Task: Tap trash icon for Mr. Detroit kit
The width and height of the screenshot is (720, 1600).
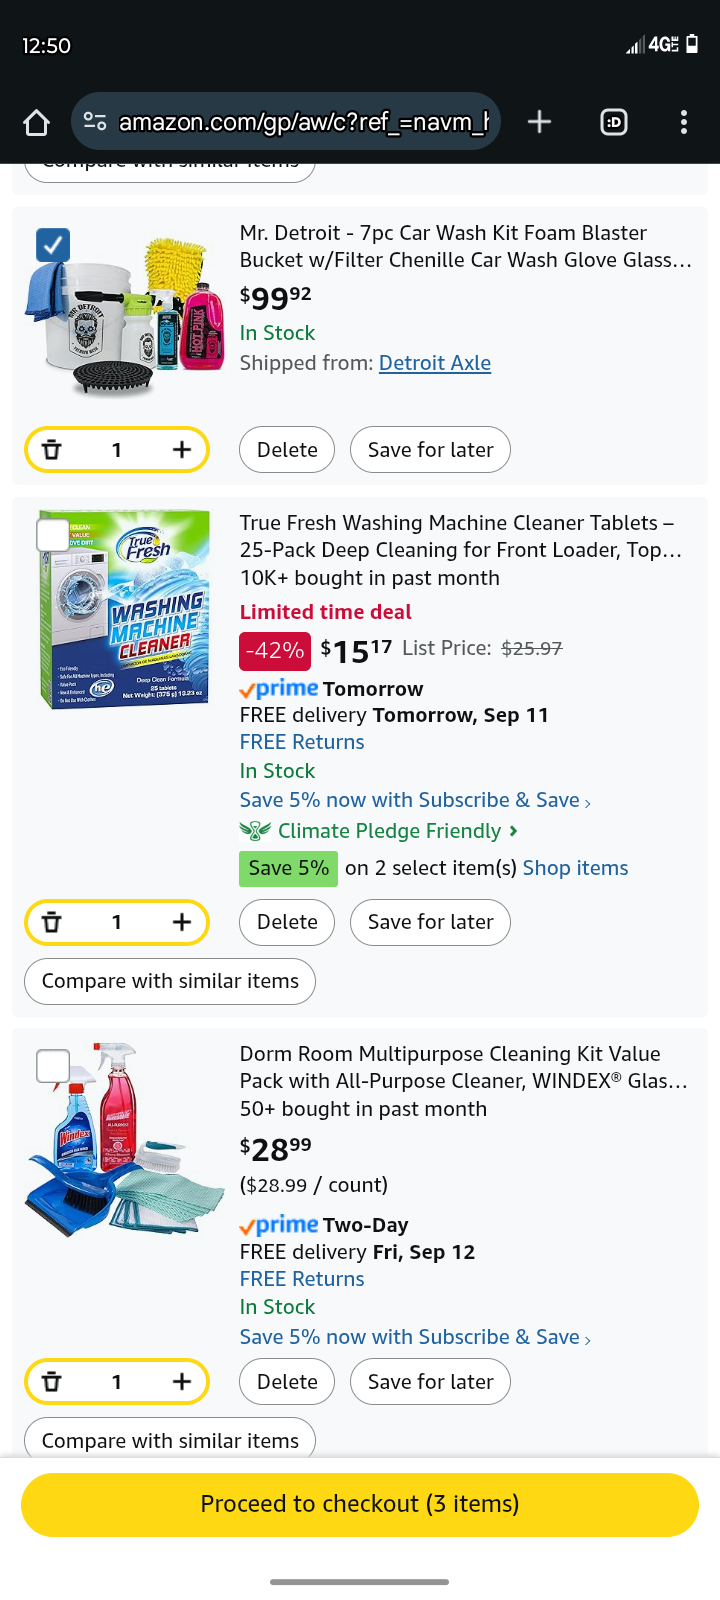Action: [x=52, y=450]
